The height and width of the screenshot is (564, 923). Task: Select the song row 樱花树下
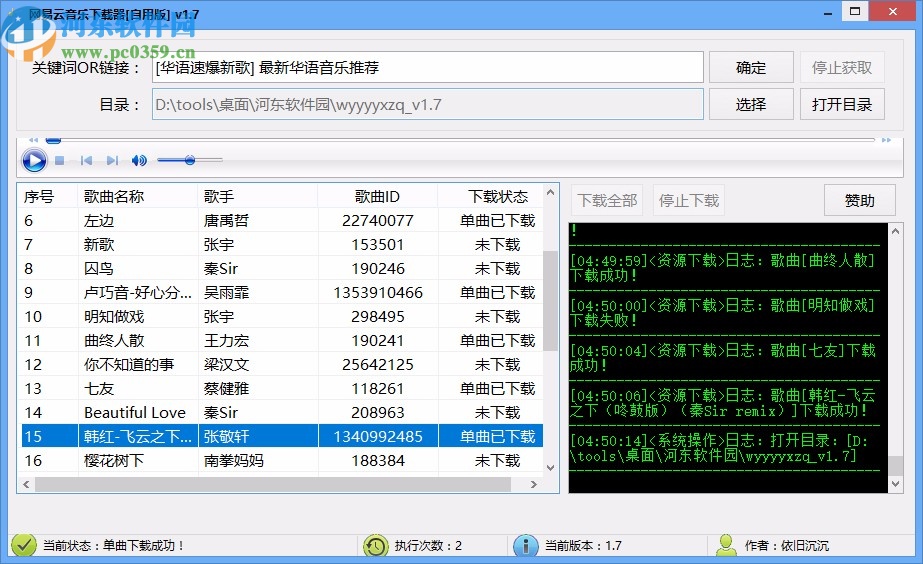coord(282,460)
